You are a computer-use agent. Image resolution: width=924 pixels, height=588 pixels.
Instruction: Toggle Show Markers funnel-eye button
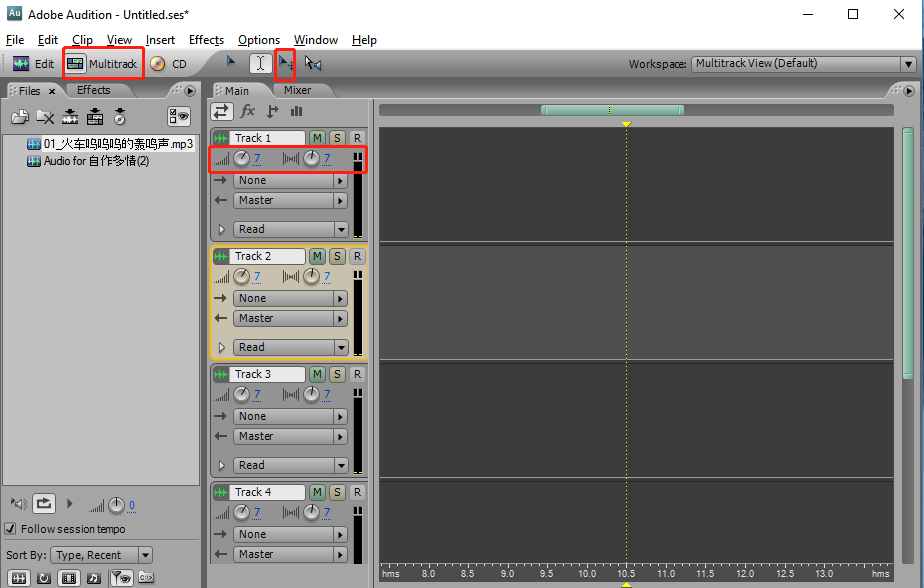click(121, 578)
